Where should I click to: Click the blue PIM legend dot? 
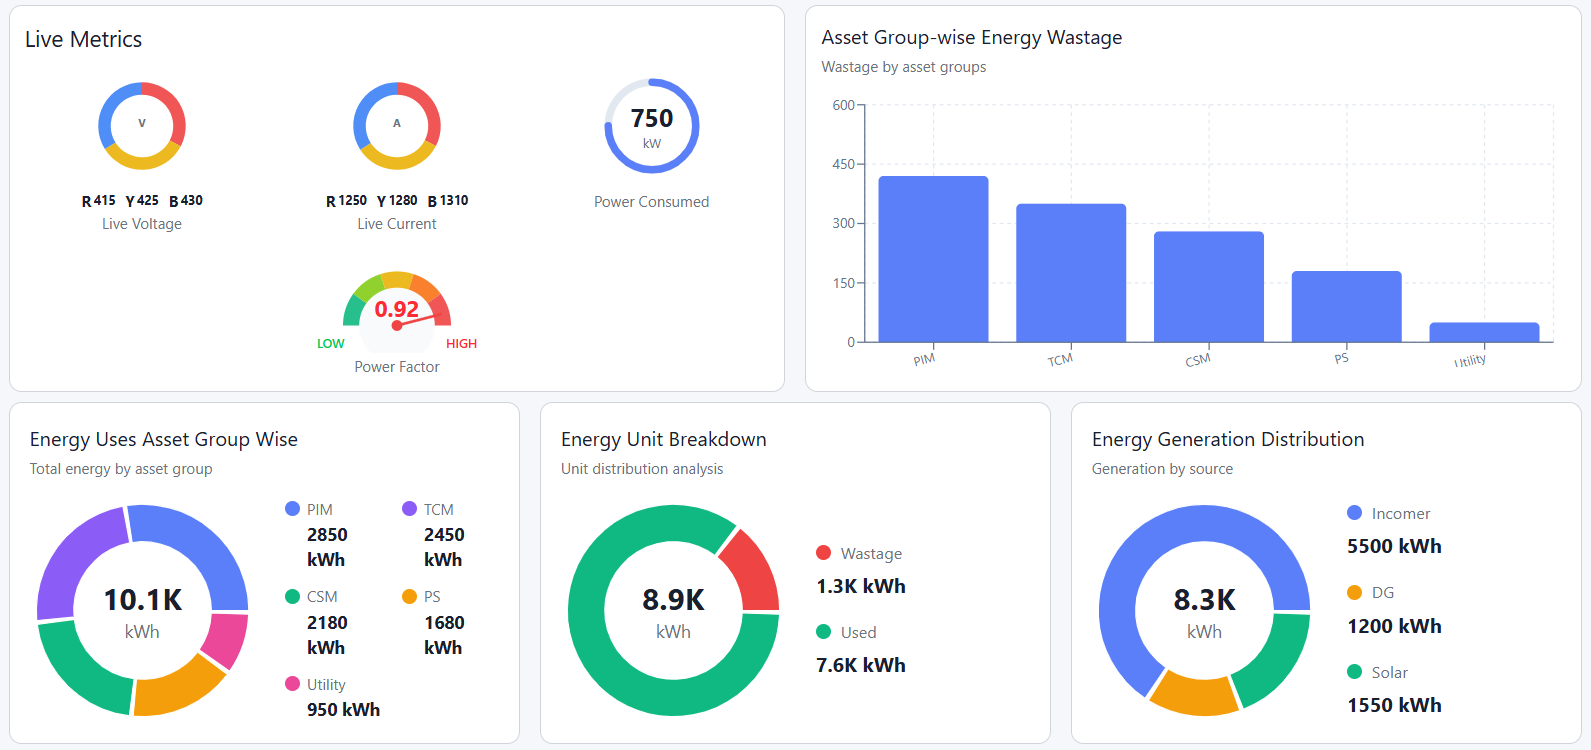coord(293,509)
